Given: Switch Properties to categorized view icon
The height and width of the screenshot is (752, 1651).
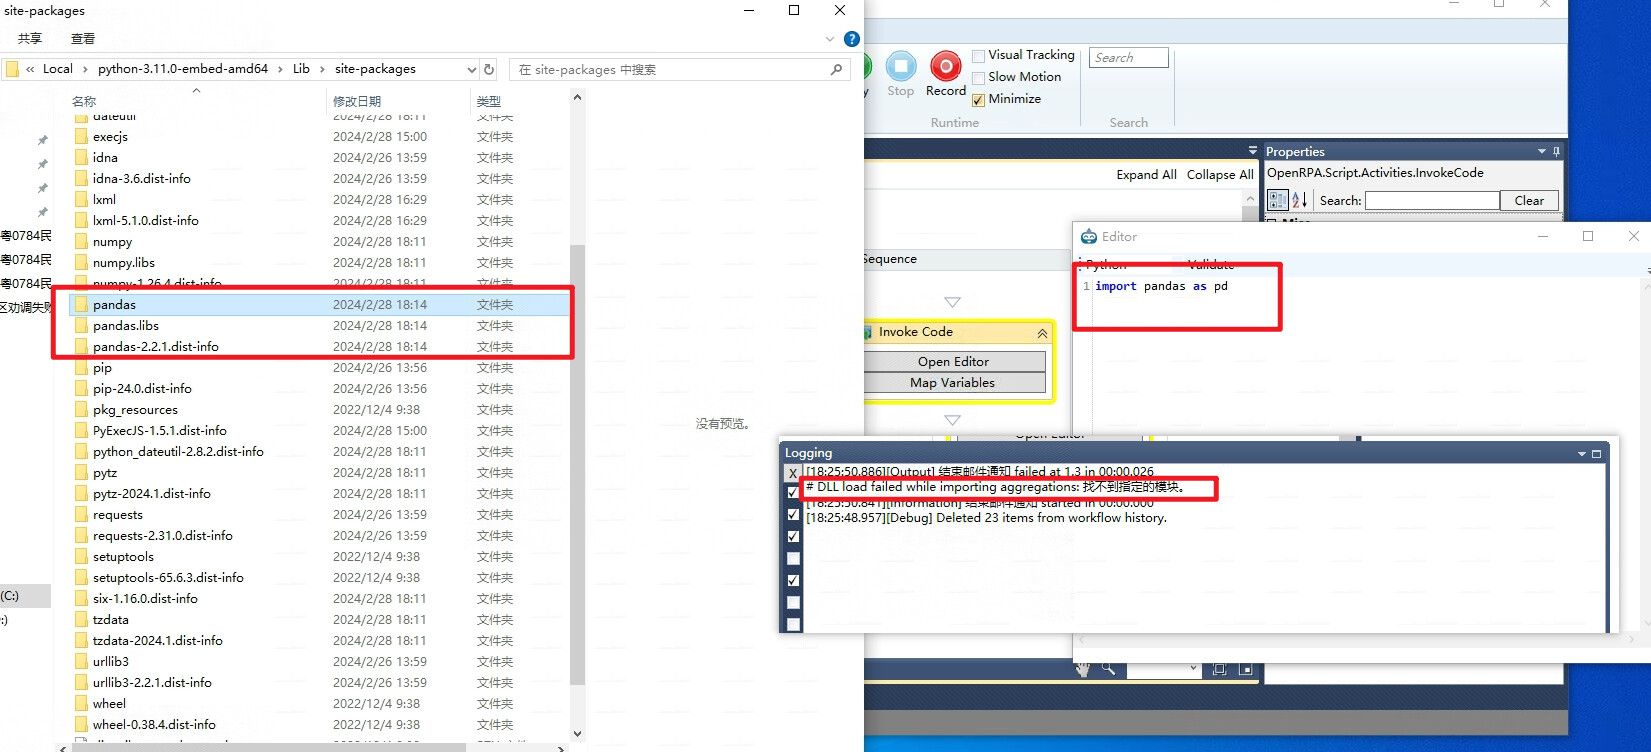Looking at the screenshot, I should (1277, 200).
